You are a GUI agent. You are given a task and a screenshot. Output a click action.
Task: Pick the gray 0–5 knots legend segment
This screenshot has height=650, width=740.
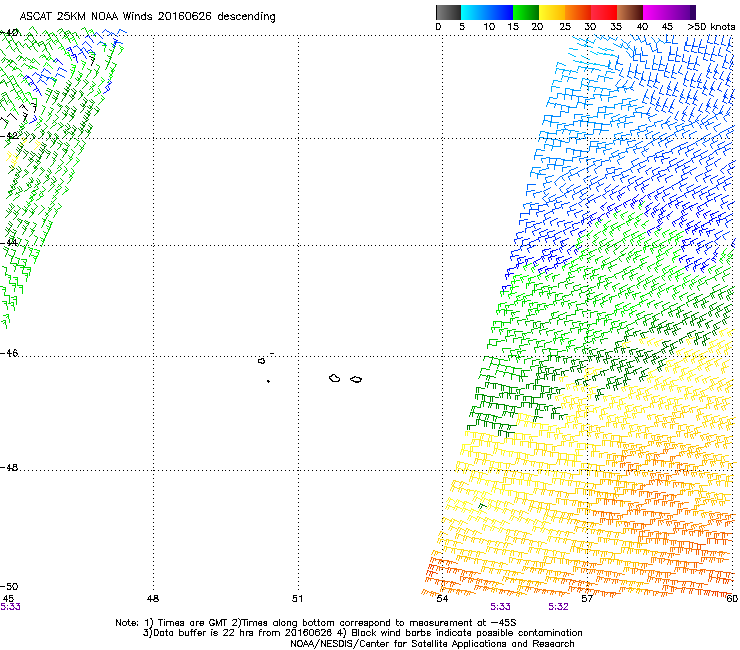pos(448,12)
